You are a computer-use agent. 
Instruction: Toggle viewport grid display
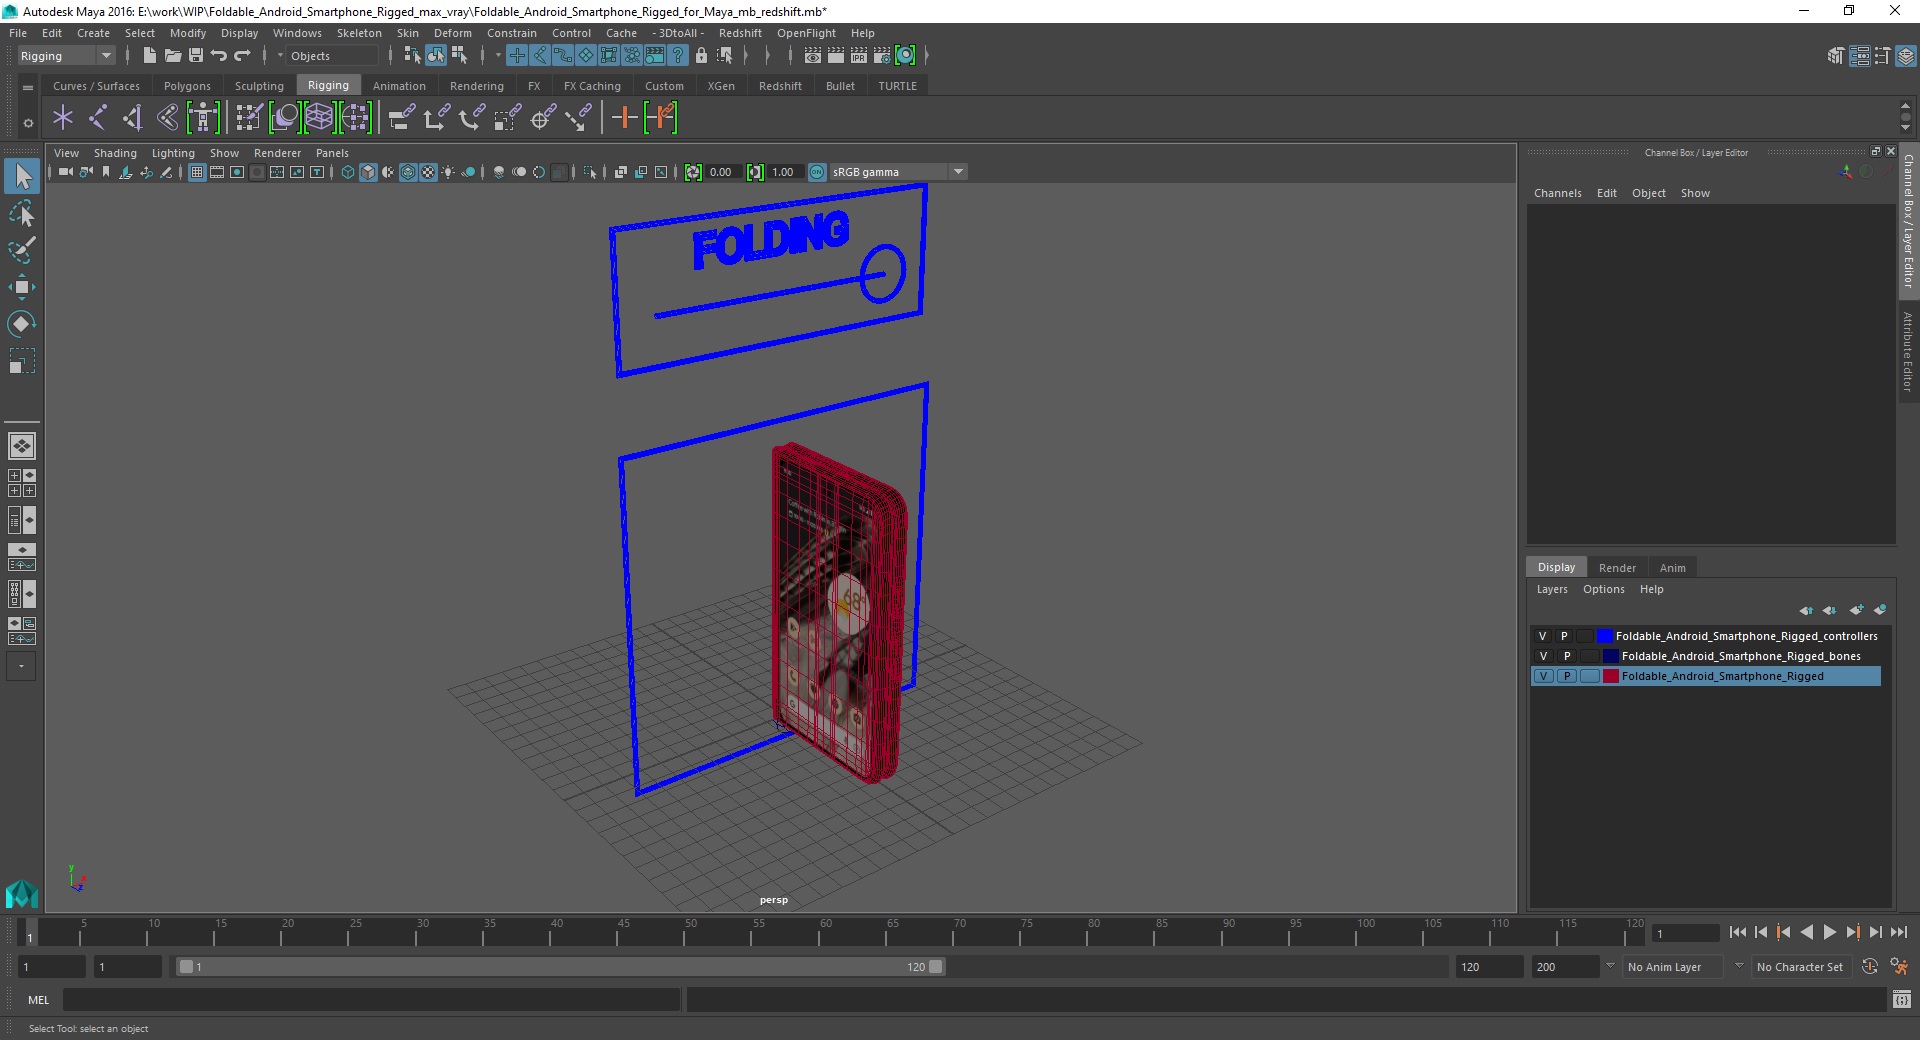tap(197, 172)
